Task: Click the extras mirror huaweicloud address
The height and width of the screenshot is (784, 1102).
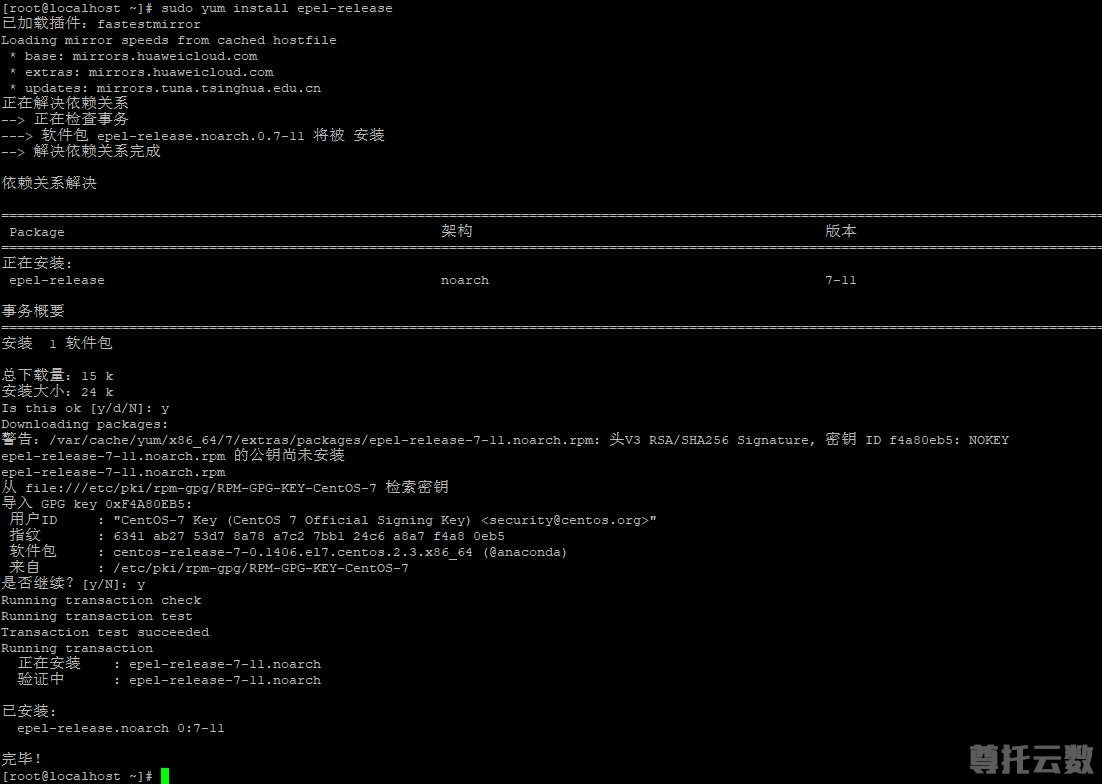Action: pyautogui.click(x=180, y=72)
